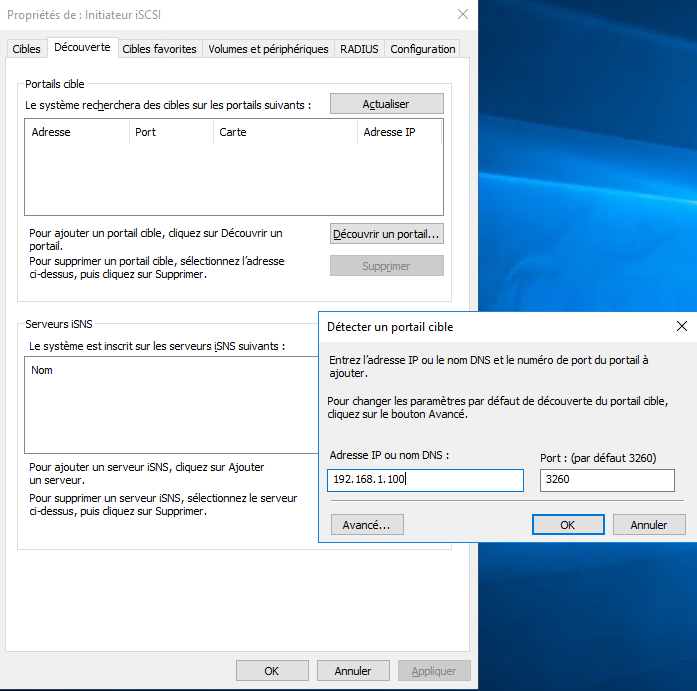The width and height of the screenshot is (697, 691).
Task: Focus the Adresse IP ou nom DNS field
Action: click(x=425, y=480)
